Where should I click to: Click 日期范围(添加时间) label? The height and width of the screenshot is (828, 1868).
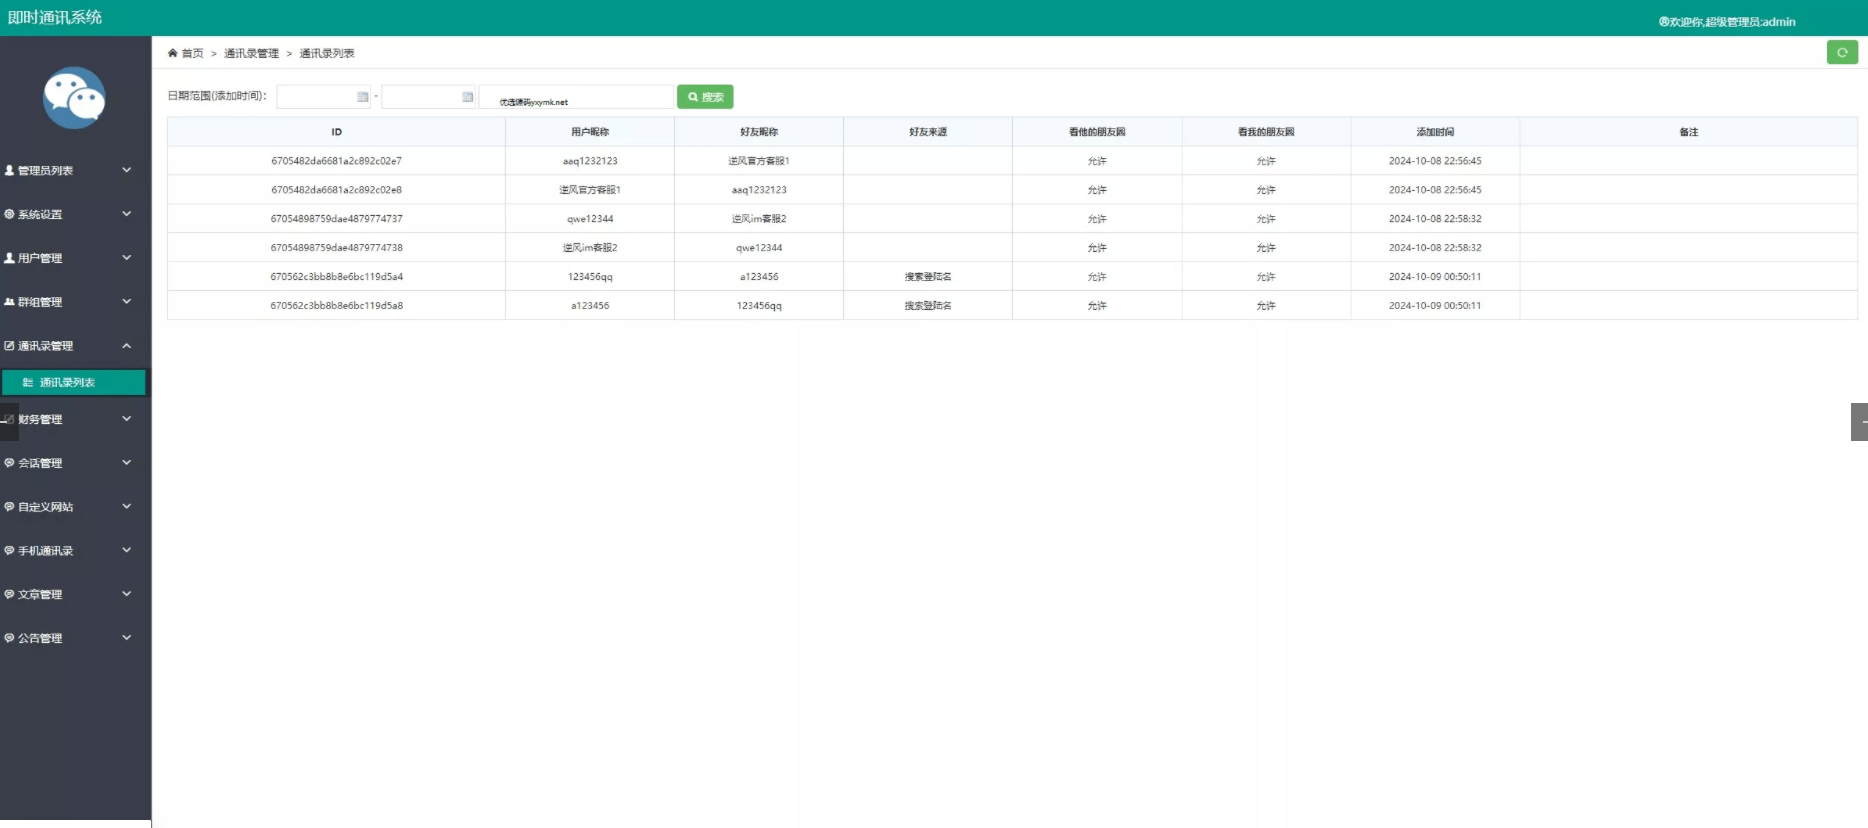click(x=217, y=96)
